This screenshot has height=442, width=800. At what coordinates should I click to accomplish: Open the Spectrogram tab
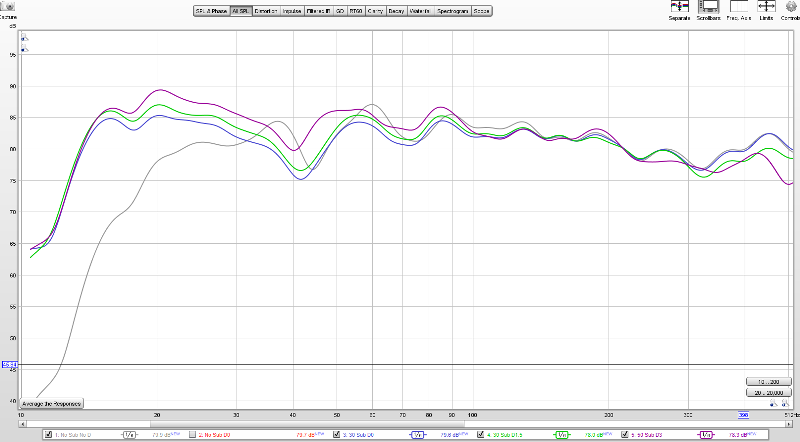[452, 11]
